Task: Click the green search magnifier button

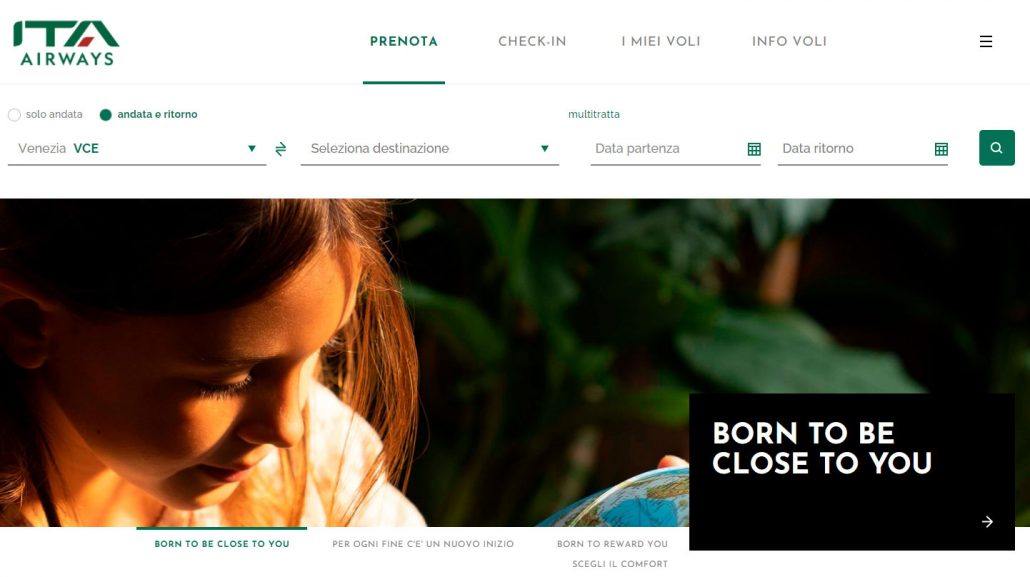Action: (x=996, y=148)
